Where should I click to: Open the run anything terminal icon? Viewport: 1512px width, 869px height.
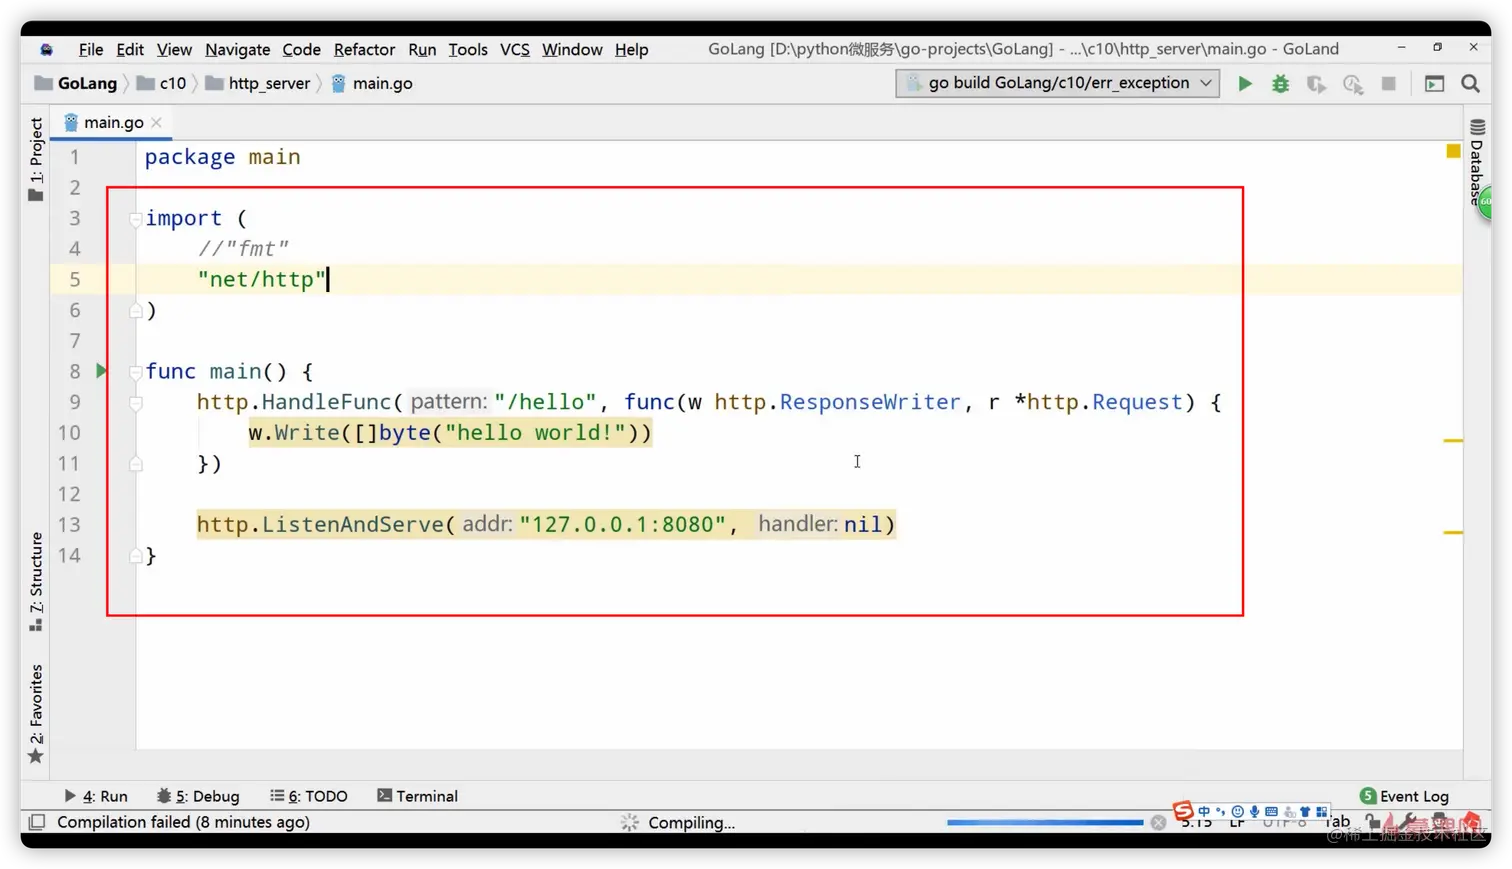1435,84
